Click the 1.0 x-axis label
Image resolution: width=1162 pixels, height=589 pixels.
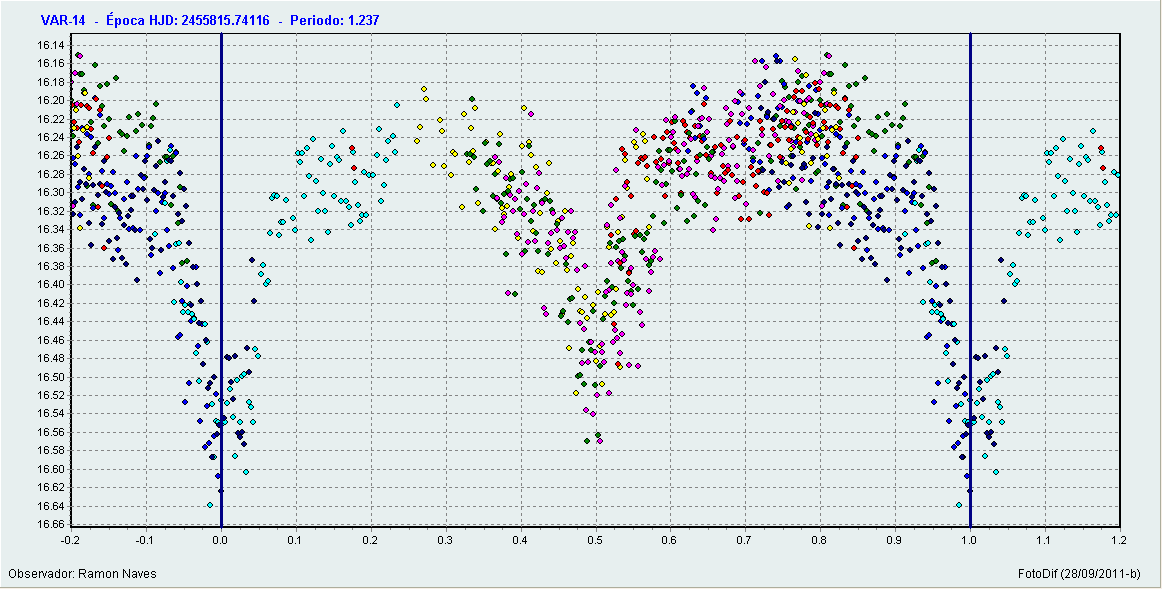point(970,541)
